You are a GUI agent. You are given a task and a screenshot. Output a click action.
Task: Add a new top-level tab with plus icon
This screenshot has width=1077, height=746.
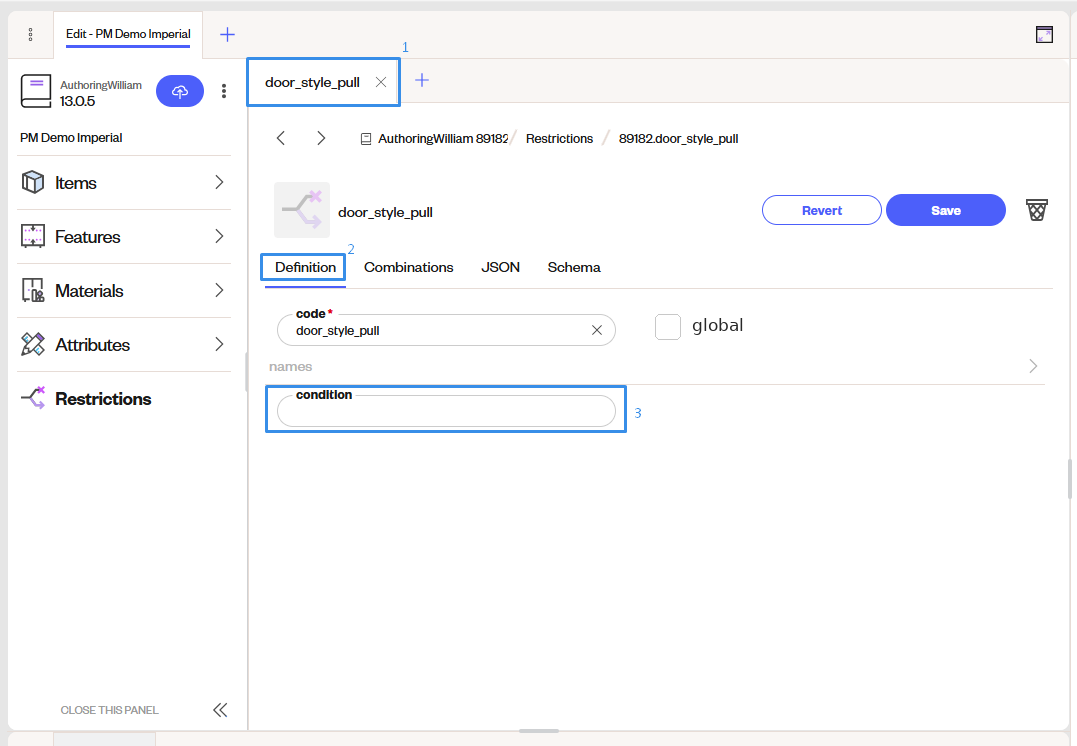coord(227,34)
